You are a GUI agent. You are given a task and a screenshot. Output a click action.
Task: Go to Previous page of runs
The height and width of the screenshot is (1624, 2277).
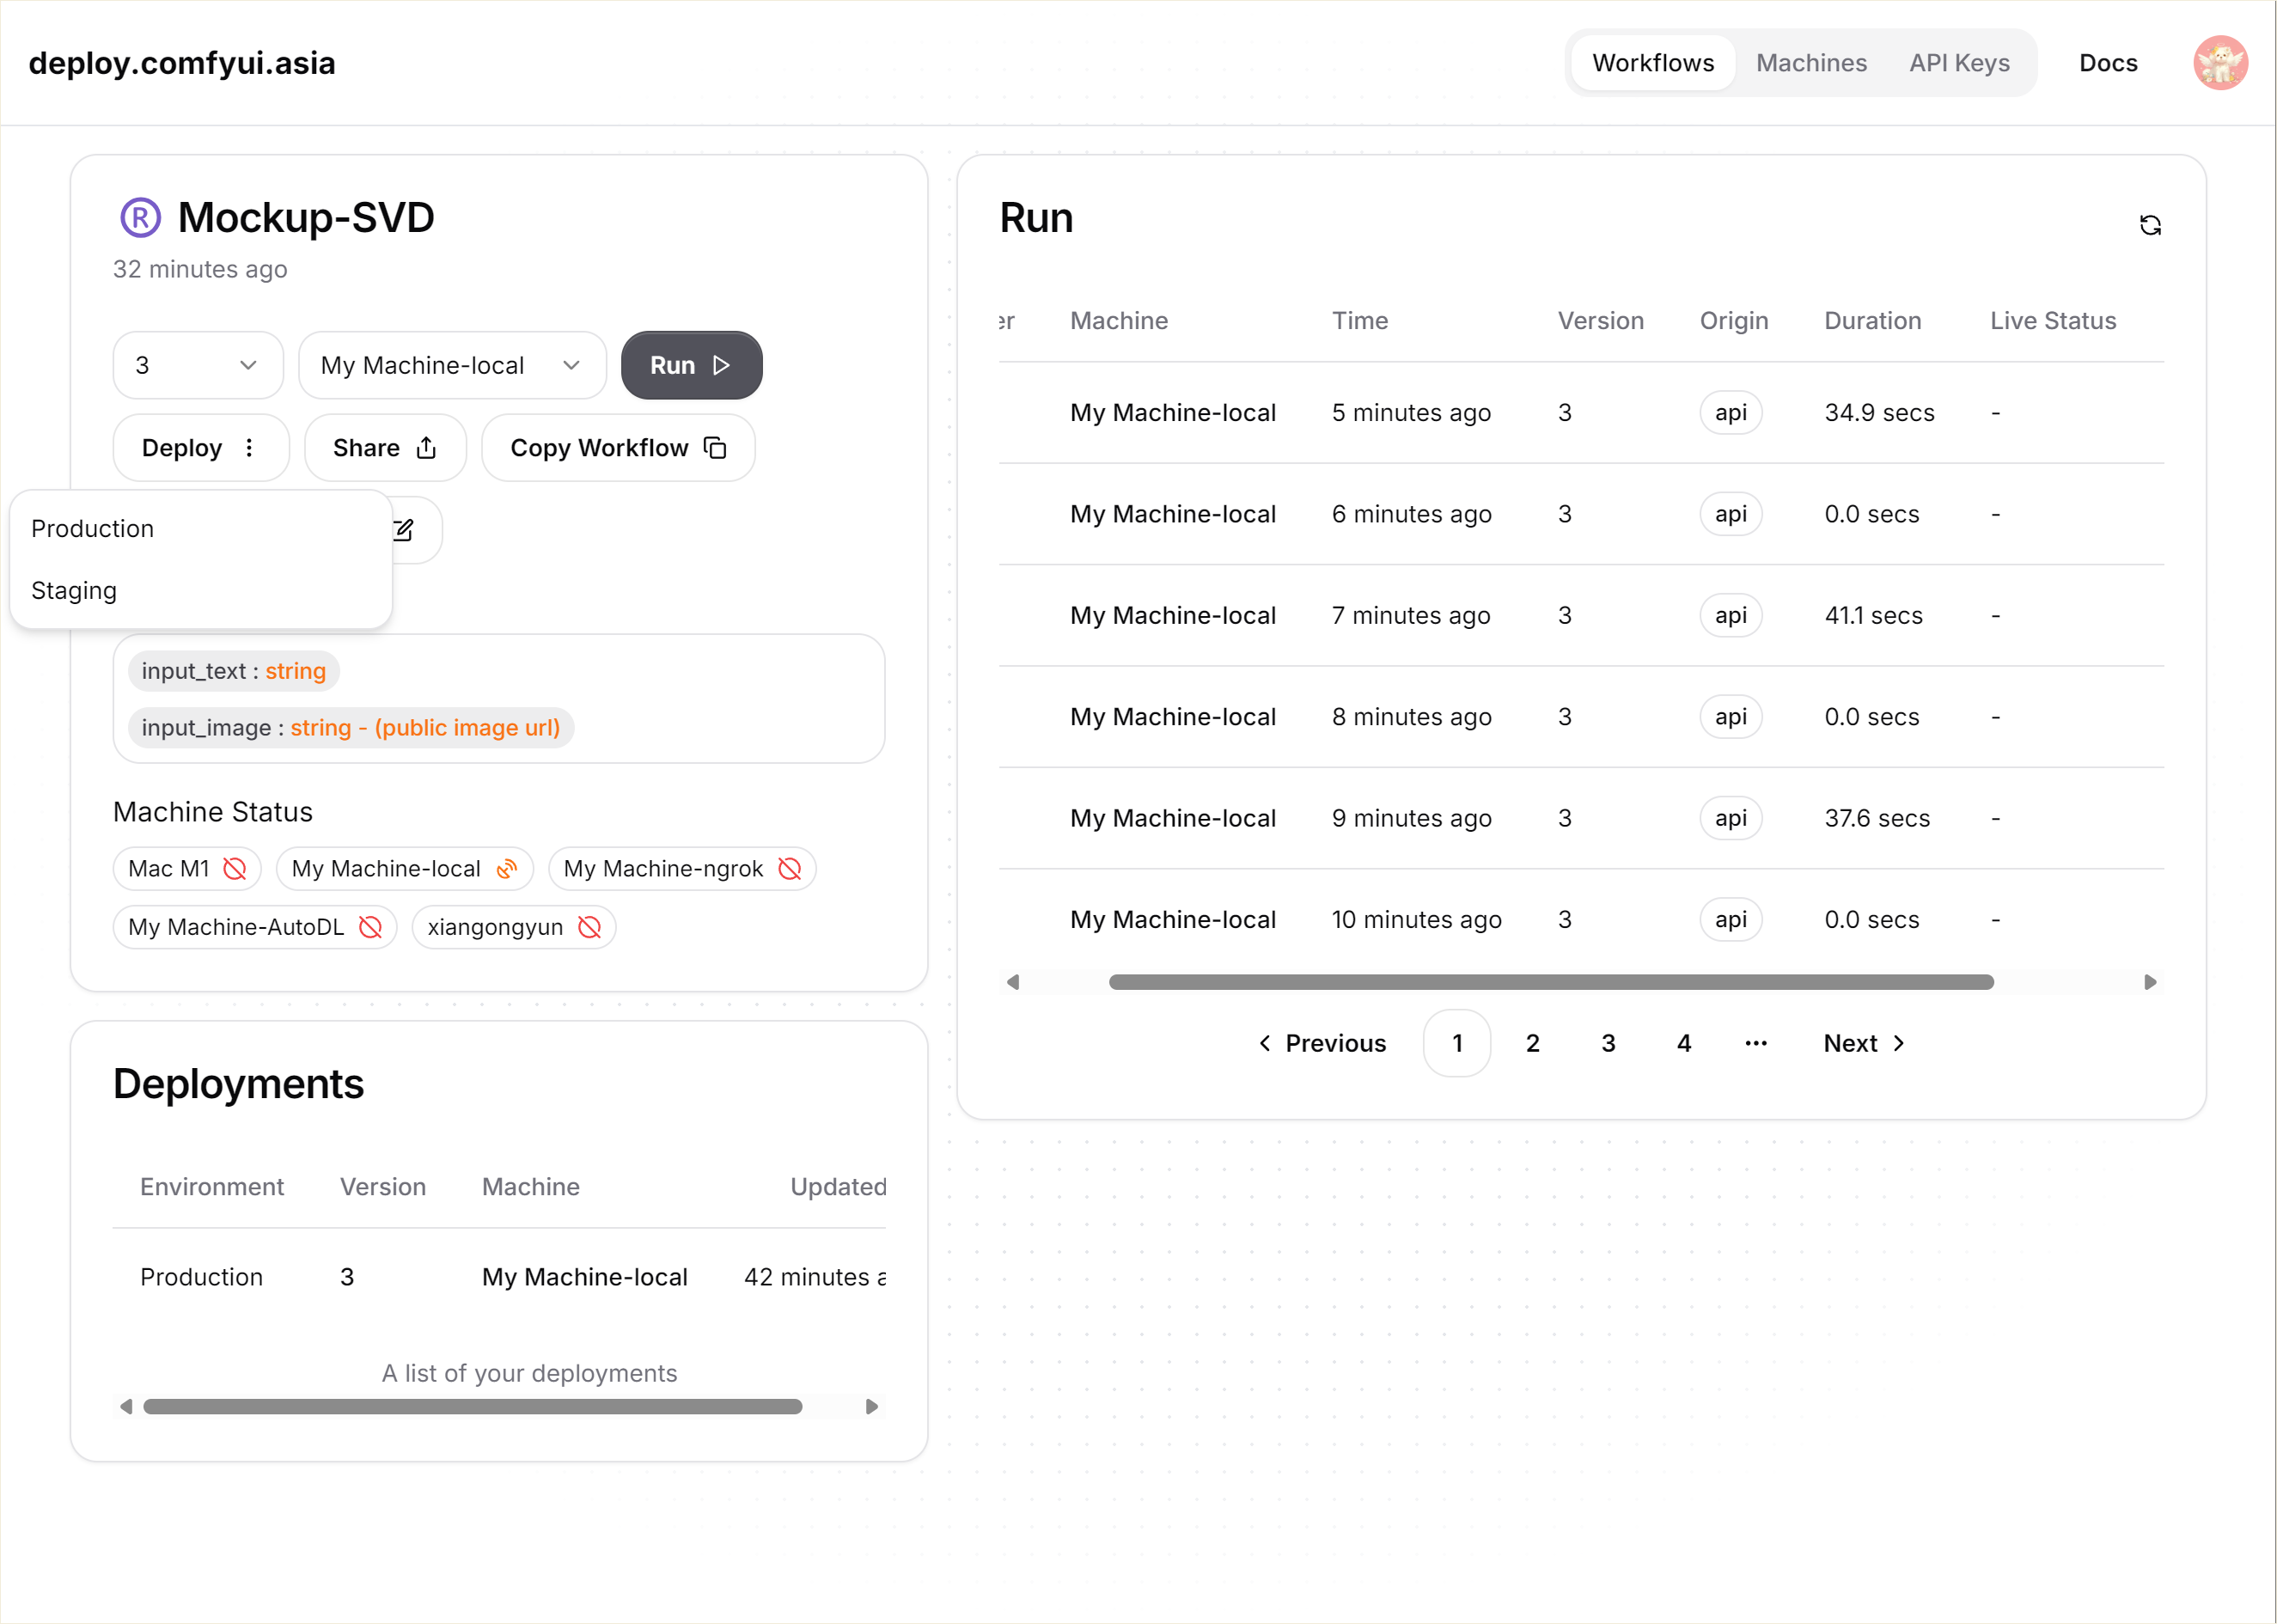coord(1322,1043)
